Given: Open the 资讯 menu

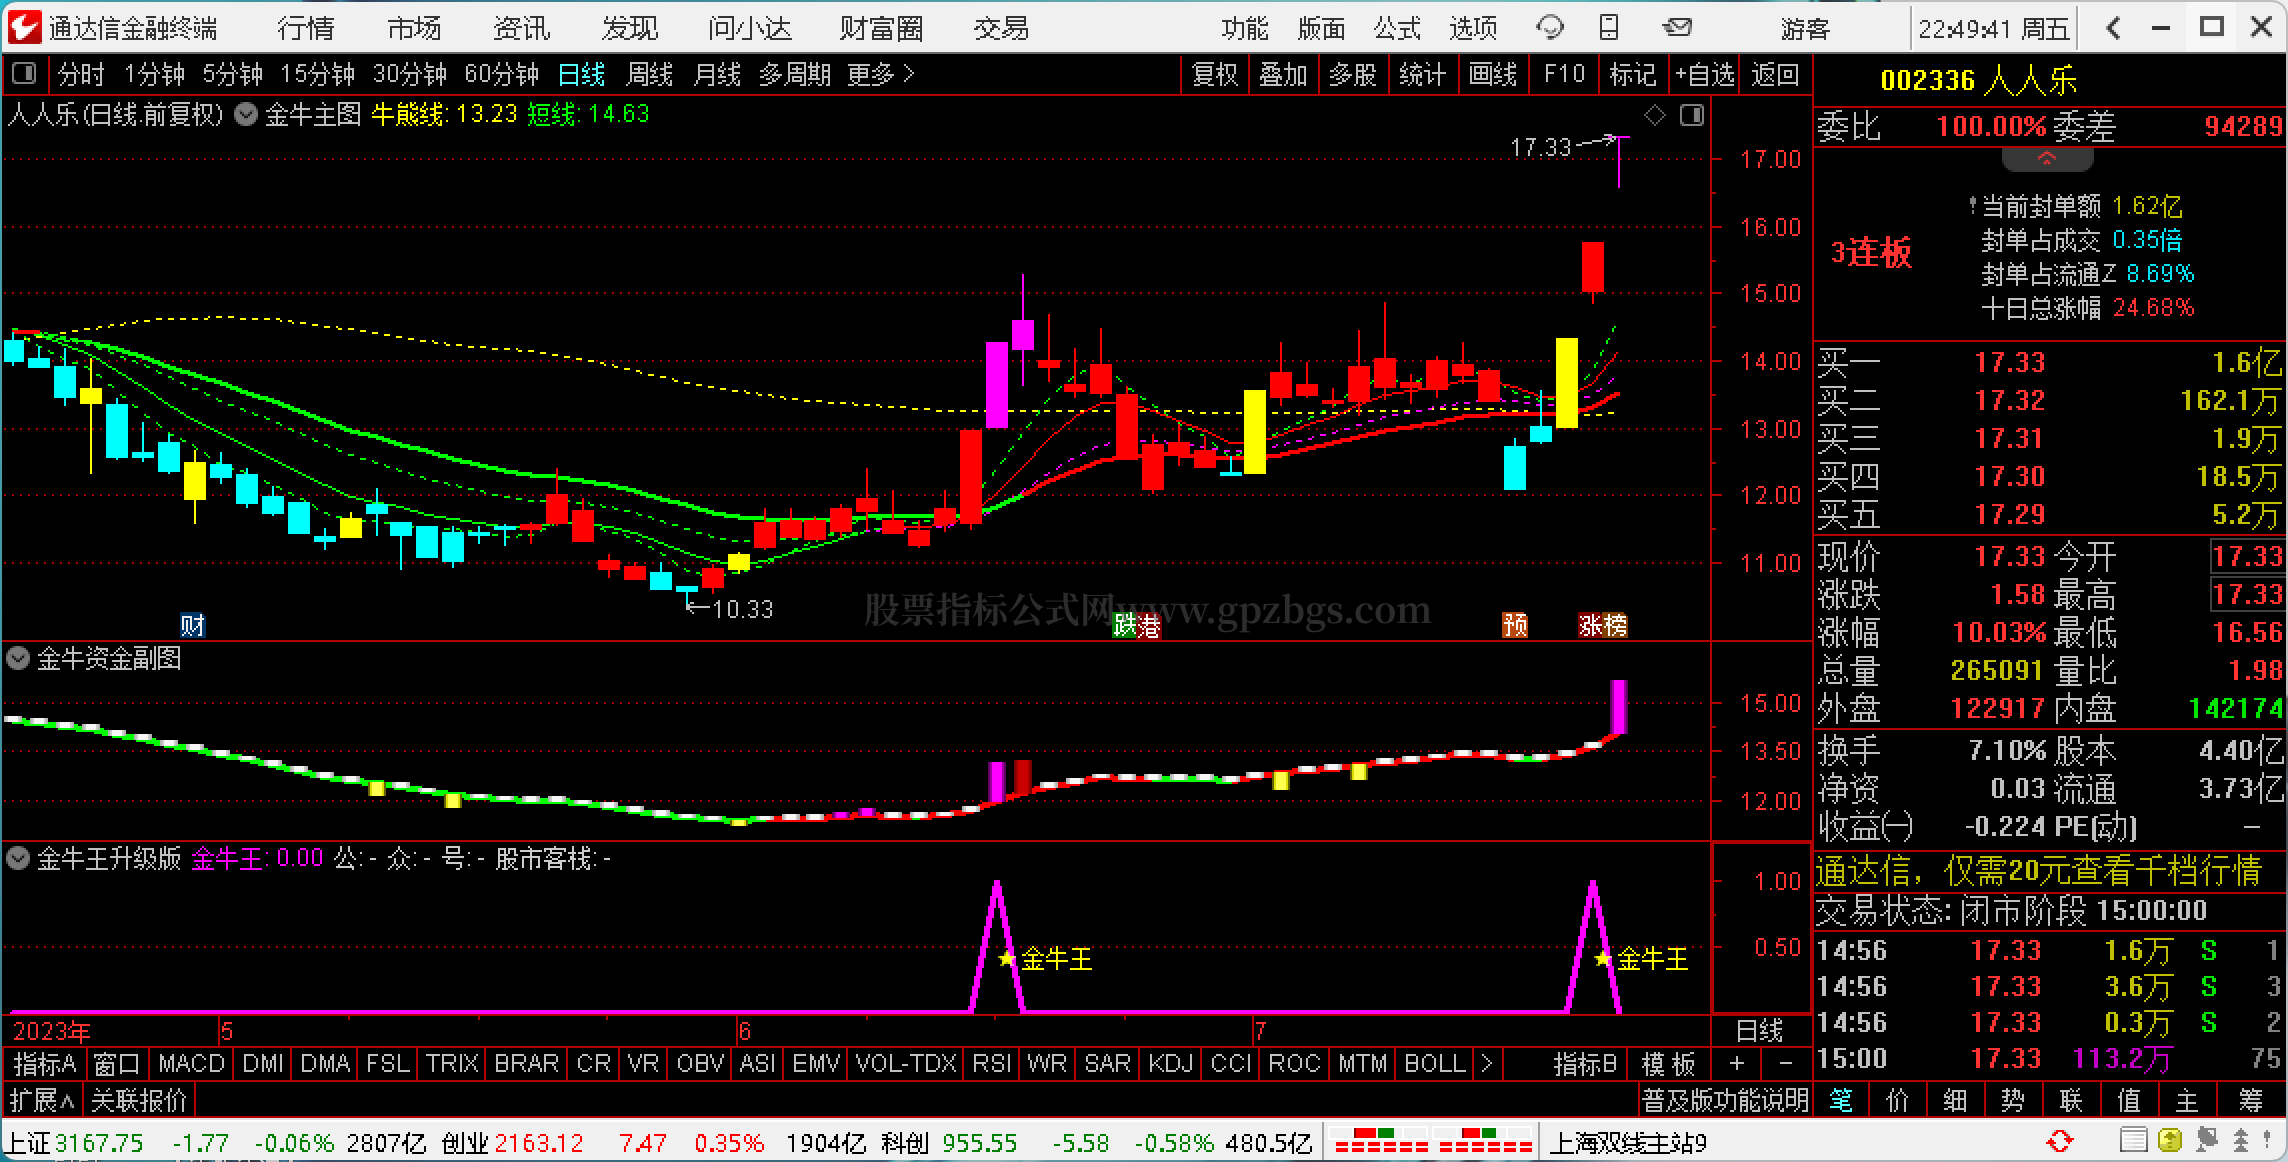Looking at the screenshot, I should tap(522, 28).
